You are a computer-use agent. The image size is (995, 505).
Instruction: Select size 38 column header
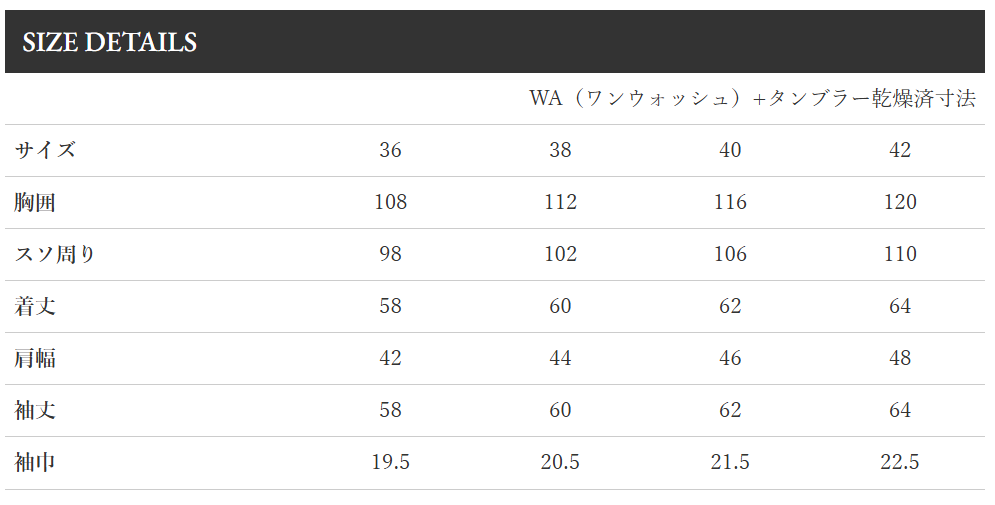pyautogui.click(x=560, y=151)
